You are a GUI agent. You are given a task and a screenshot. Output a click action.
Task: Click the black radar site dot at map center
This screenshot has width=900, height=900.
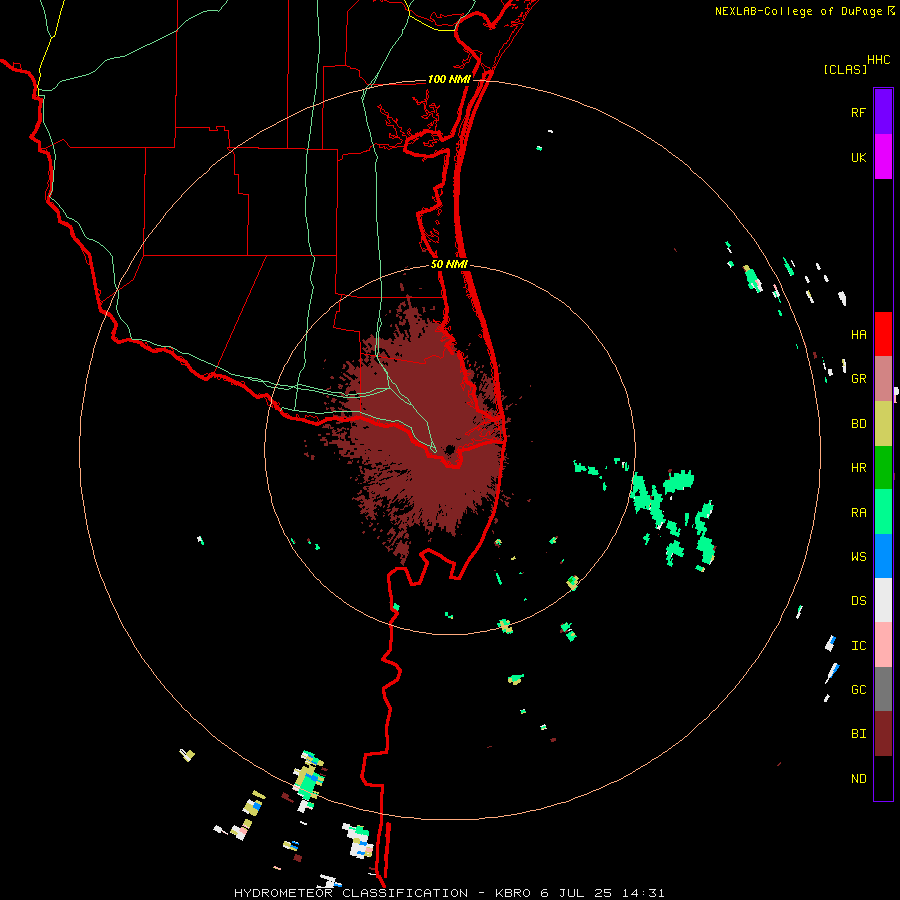450,449
